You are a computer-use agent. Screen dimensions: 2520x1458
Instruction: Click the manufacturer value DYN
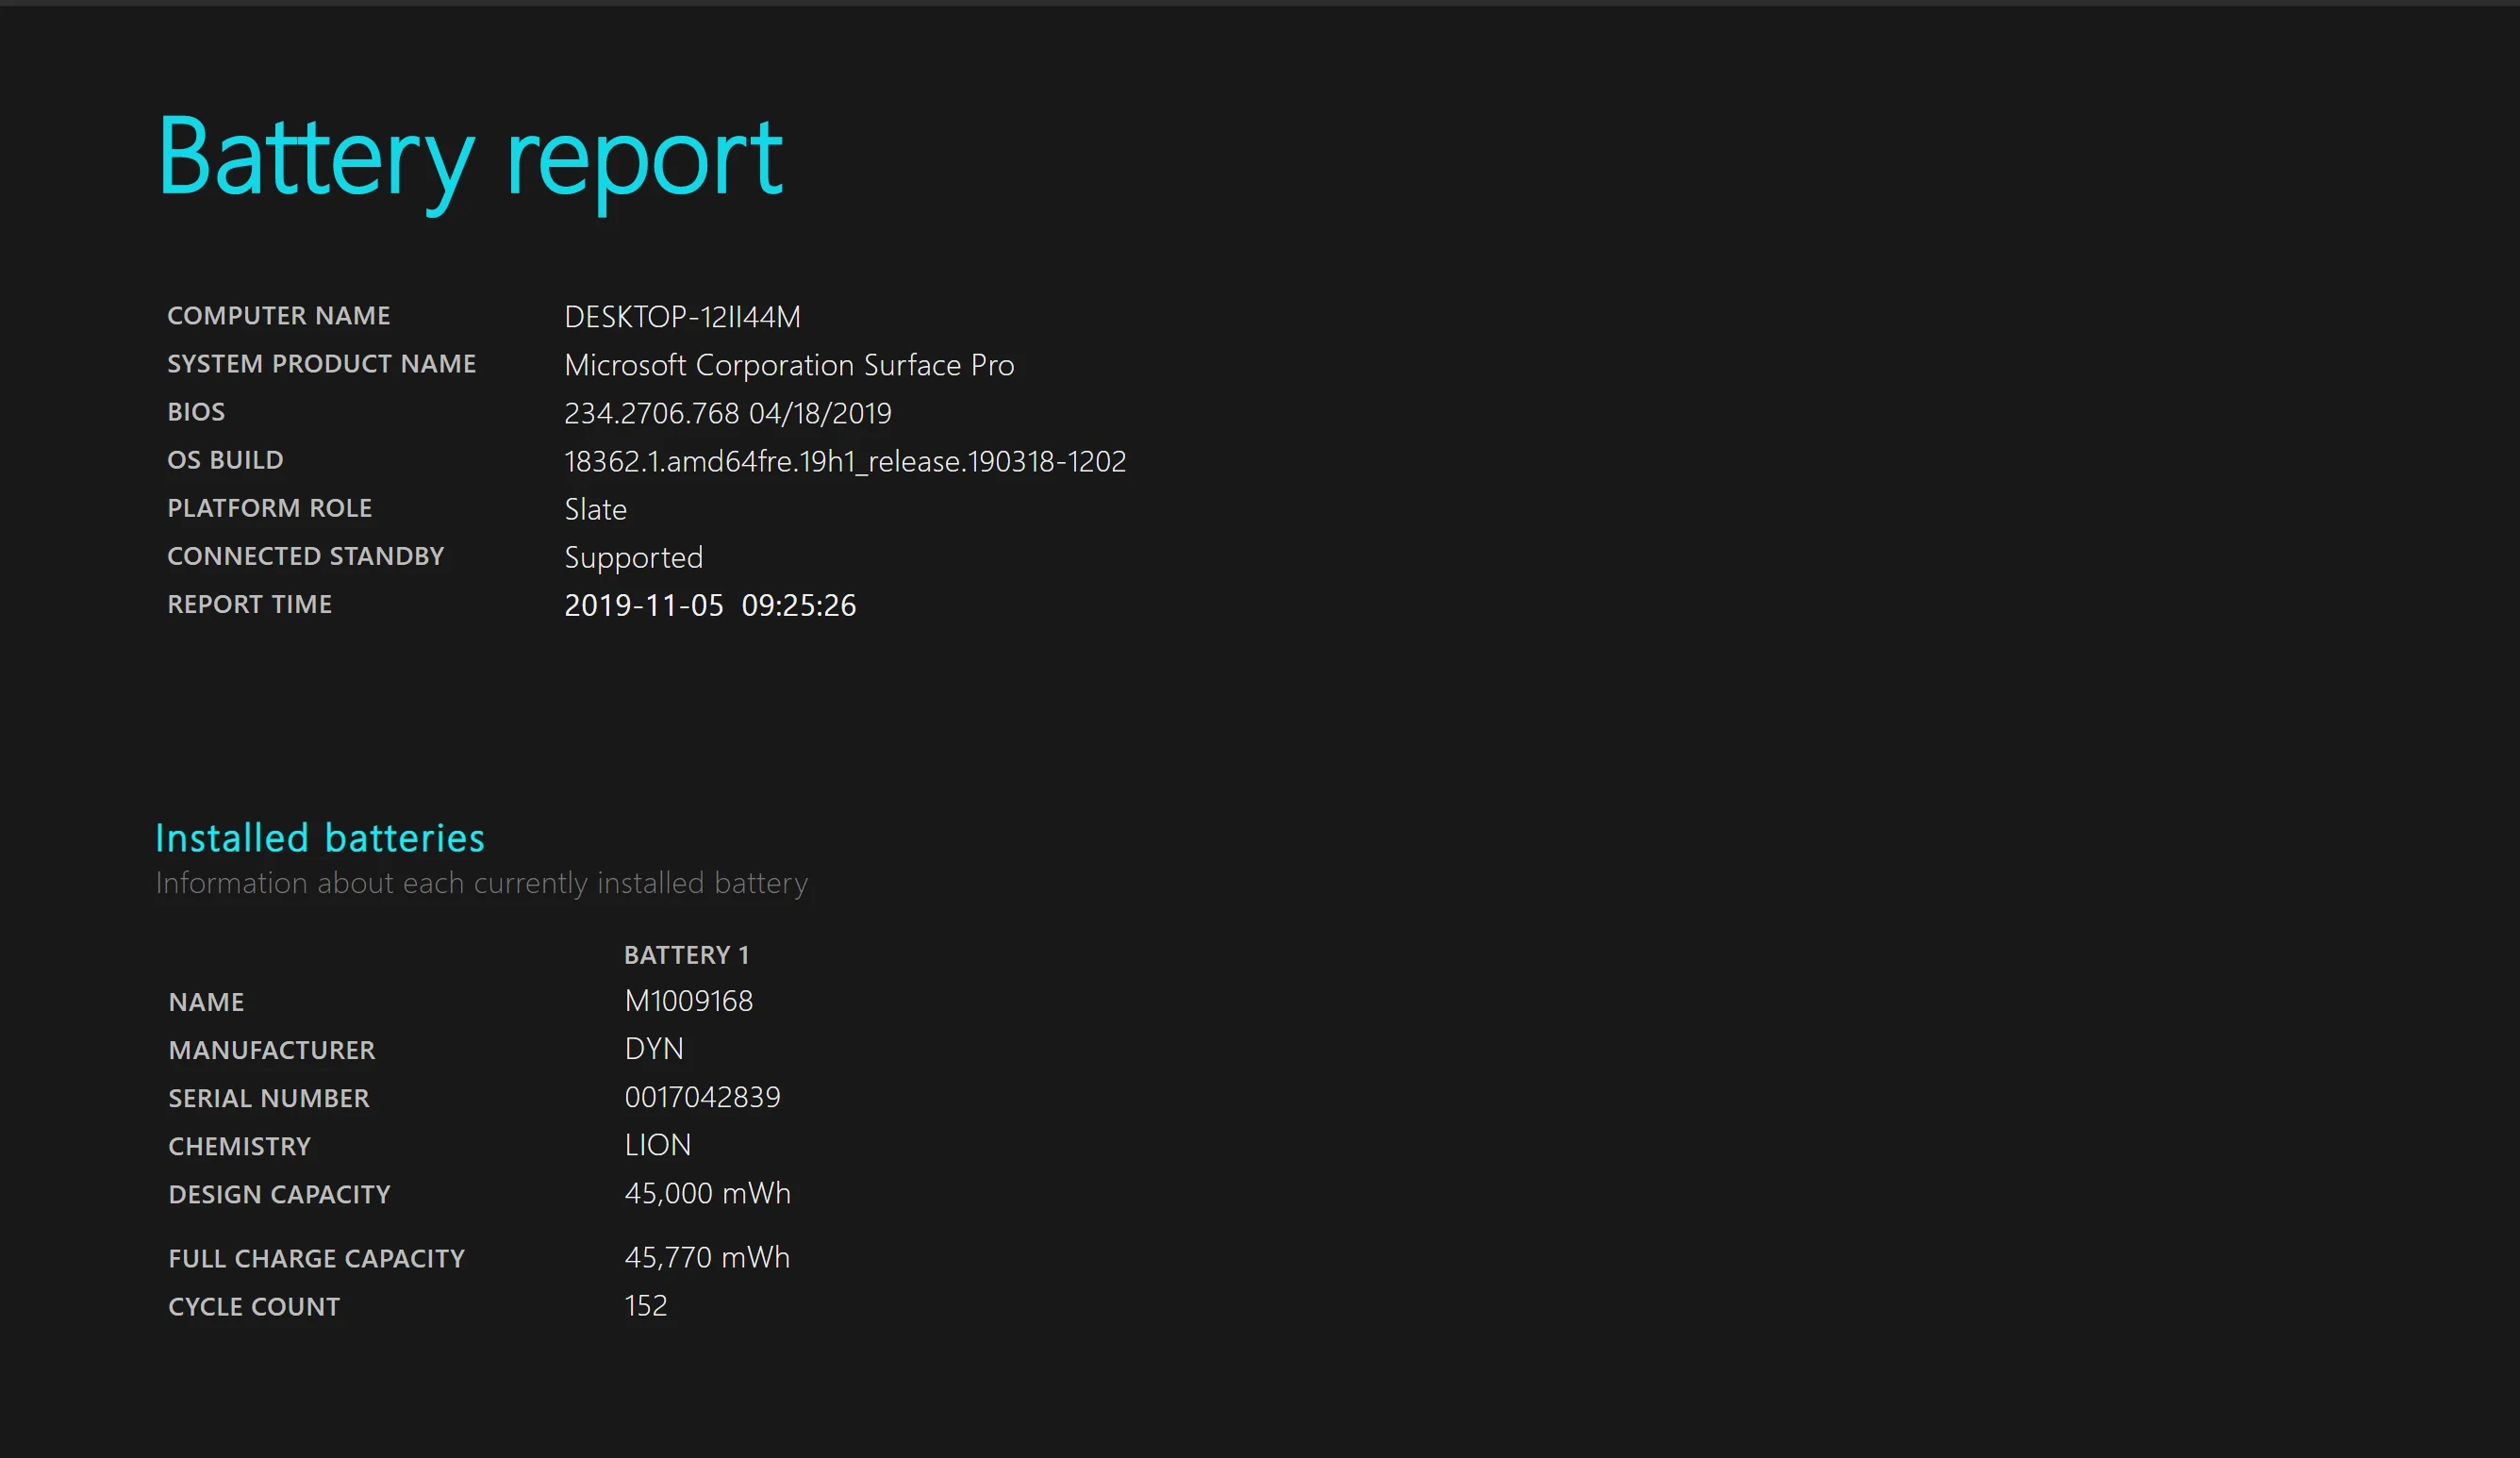click(654, 1049)
